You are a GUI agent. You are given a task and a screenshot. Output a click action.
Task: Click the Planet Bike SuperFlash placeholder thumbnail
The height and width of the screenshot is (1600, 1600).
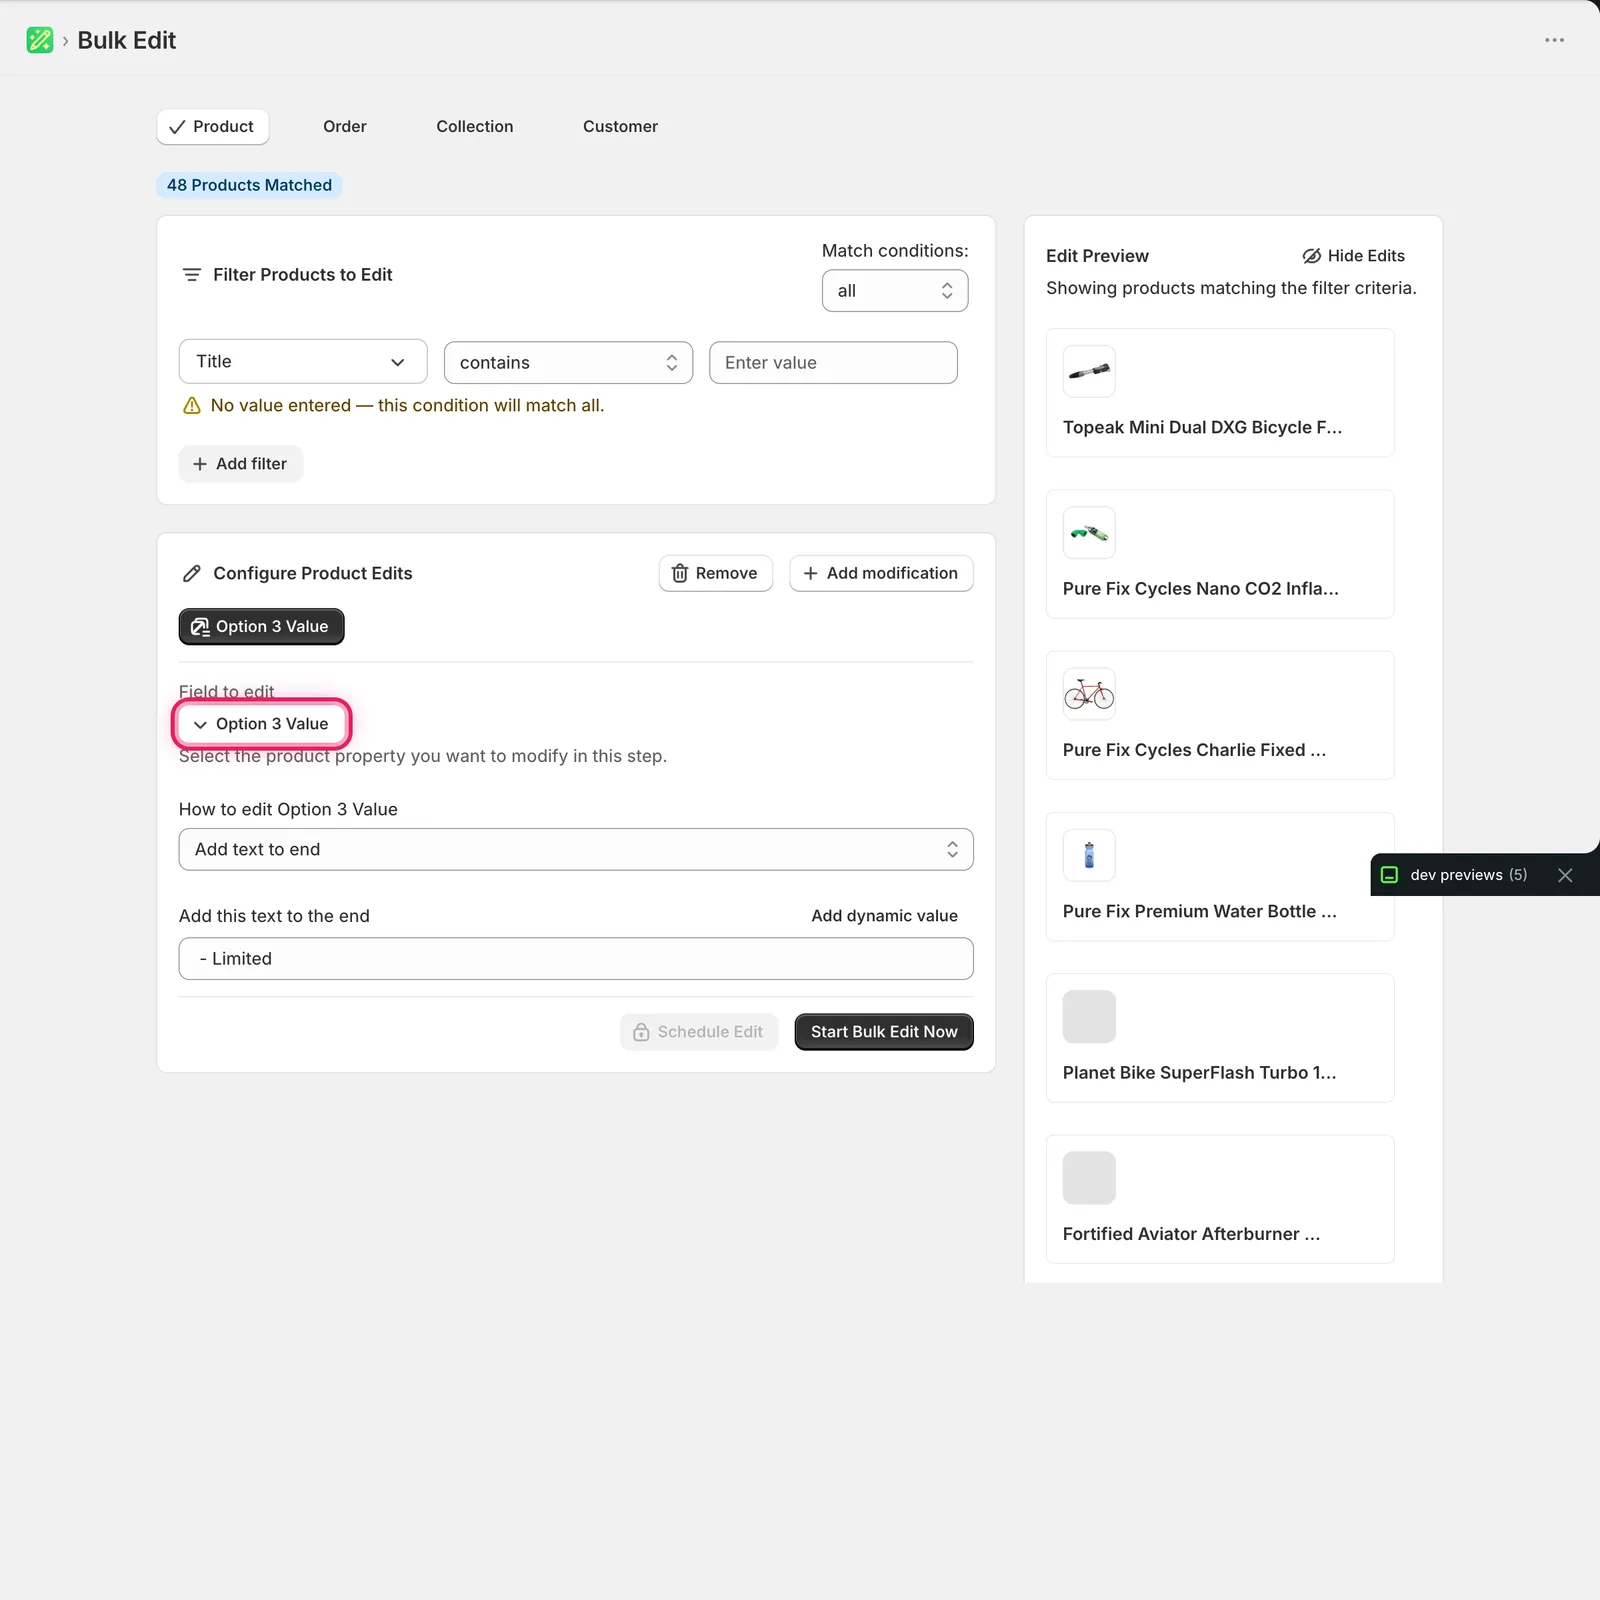(x=1089, y=1017)
